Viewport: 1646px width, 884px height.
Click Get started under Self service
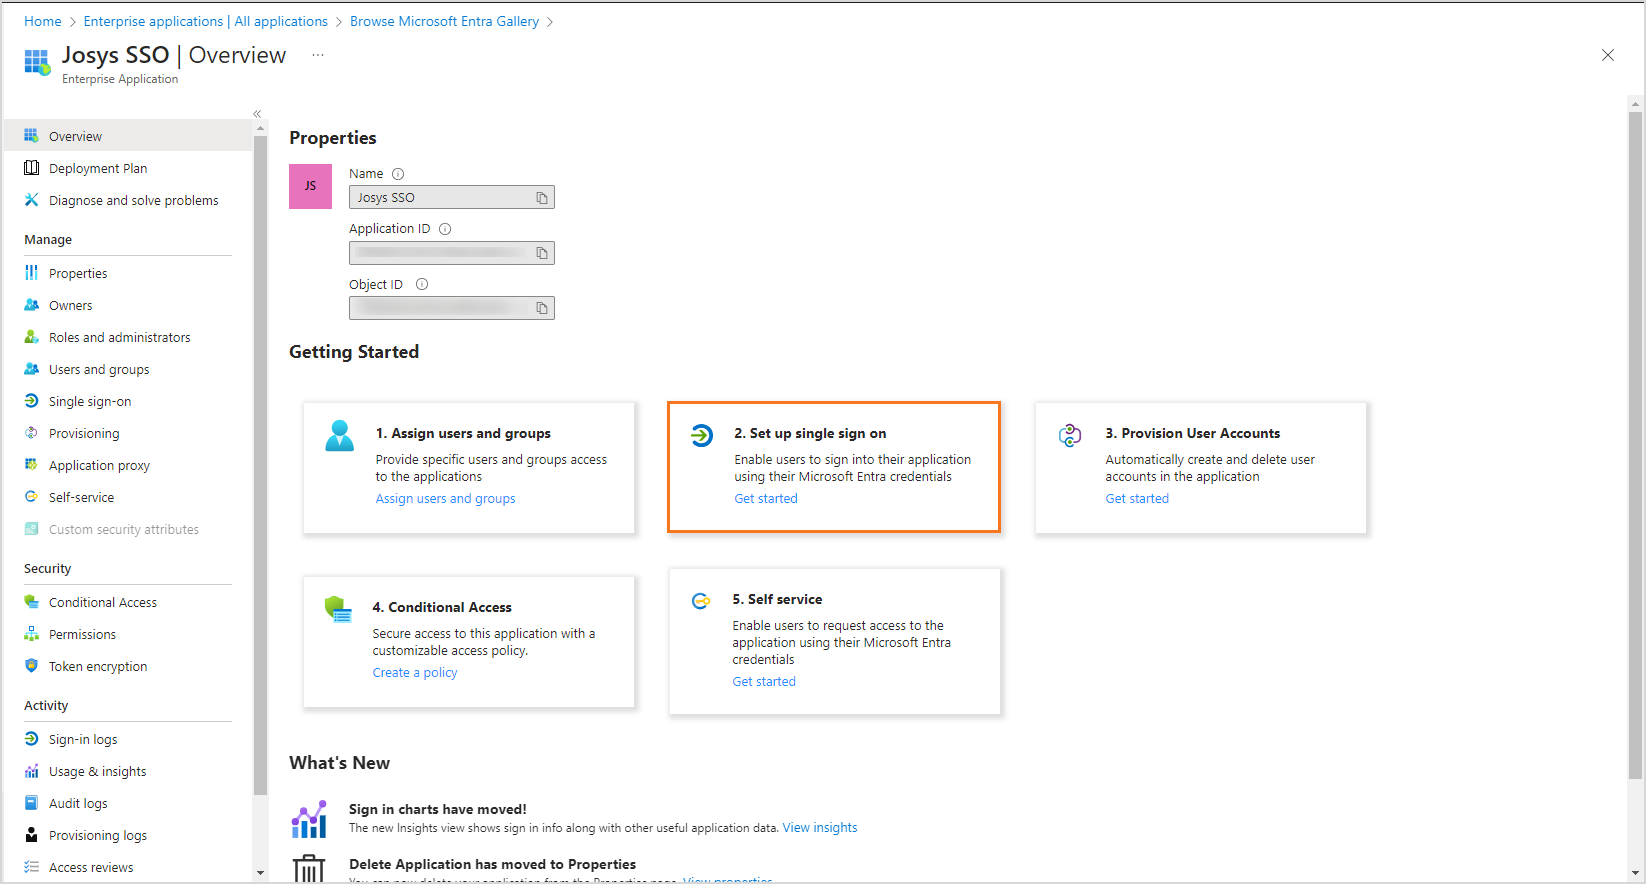click(764, 681)
